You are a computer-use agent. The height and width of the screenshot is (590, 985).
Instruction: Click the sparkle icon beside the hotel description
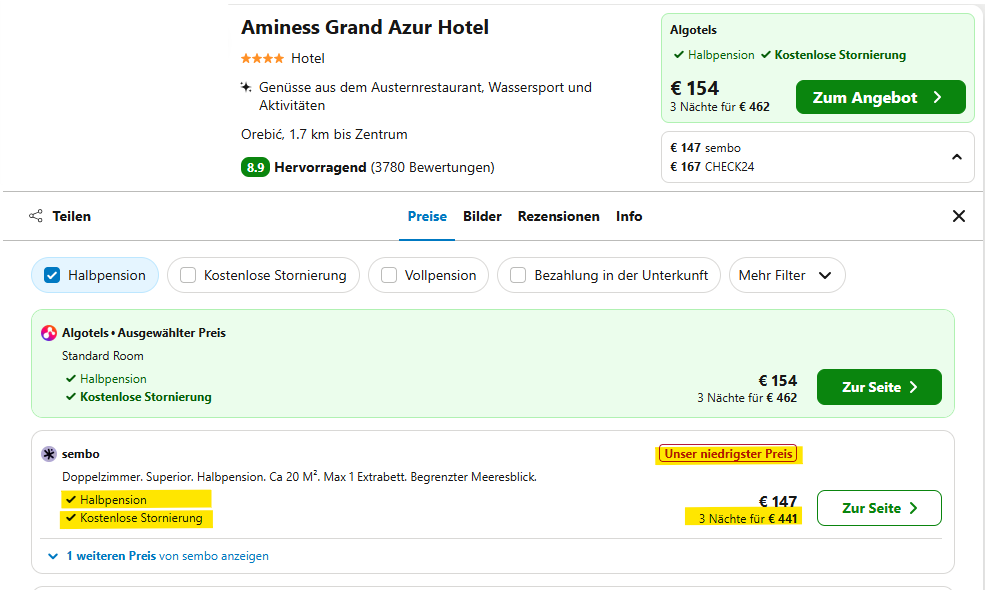coord(246,87)
